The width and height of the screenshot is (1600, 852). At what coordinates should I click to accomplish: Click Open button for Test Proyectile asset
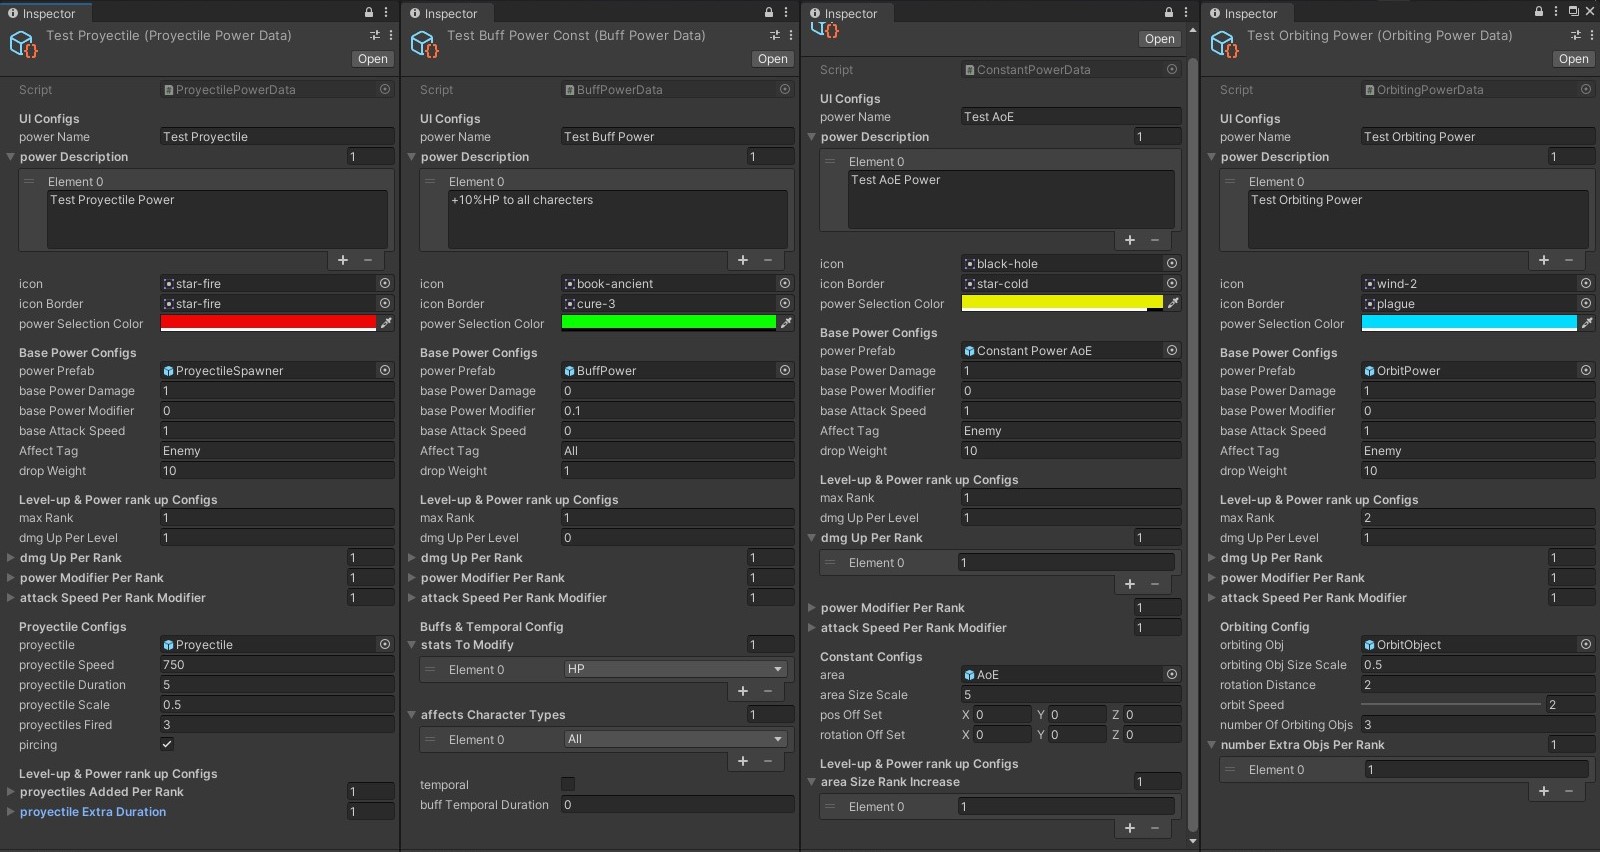pyautogui.click(x=372, y=59)
